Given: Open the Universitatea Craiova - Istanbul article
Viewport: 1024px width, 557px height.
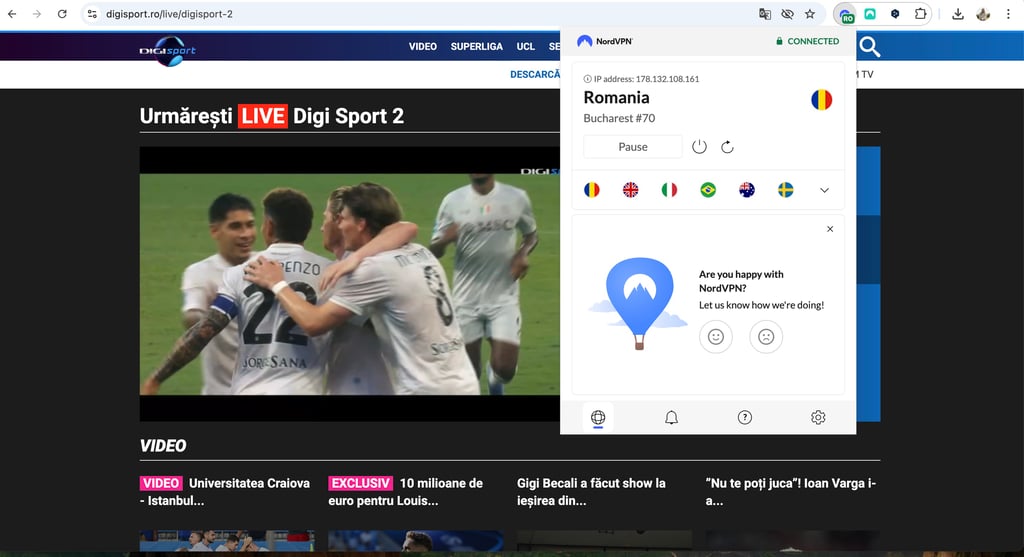Looking at the screenshot, I should [x=225, y=492].
